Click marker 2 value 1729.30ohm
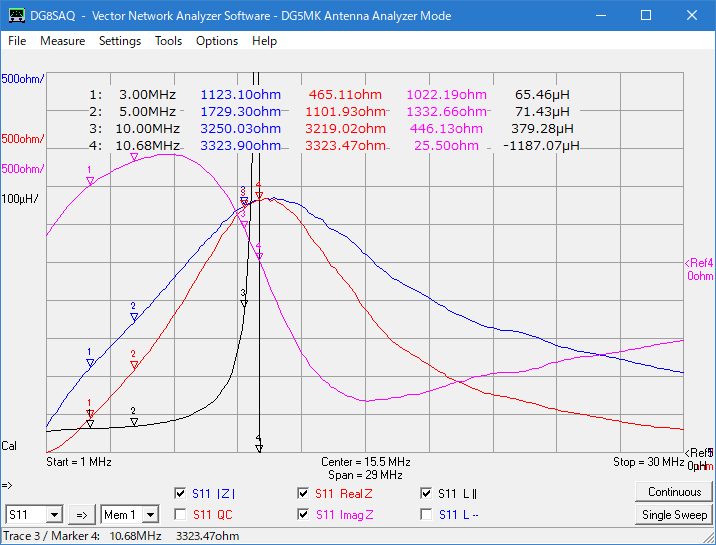The image size is (716, 545). [241, 111]
